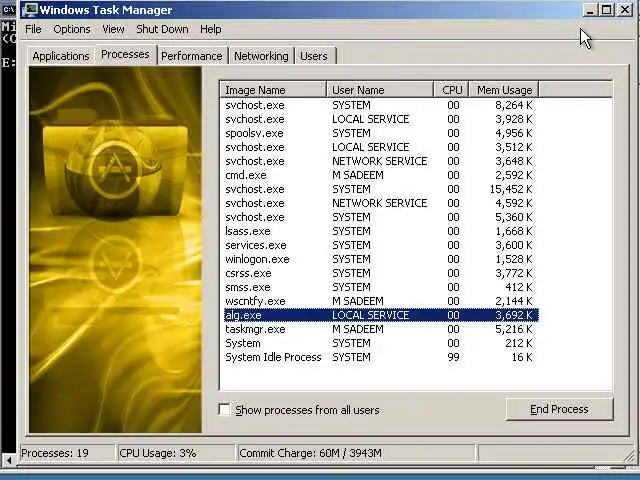
Task: Sort by User Name column header
Action: tap(380, 90)
